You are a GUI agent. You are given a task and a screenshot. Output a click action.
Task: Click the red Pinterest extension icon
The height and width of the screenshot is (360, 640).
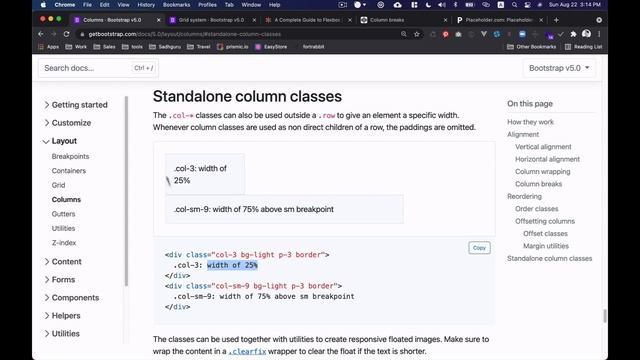446,34
